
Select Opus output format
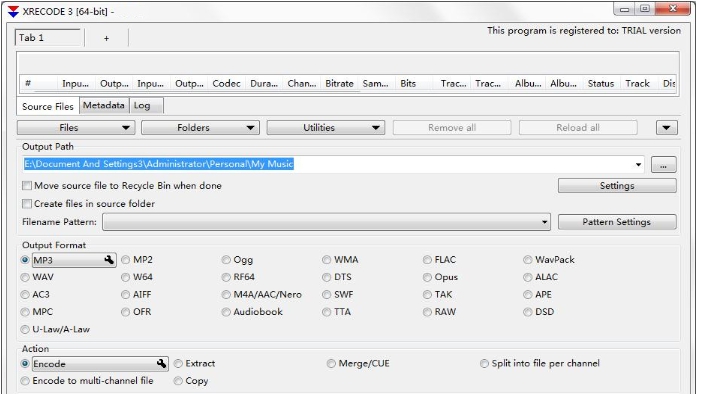427,277
